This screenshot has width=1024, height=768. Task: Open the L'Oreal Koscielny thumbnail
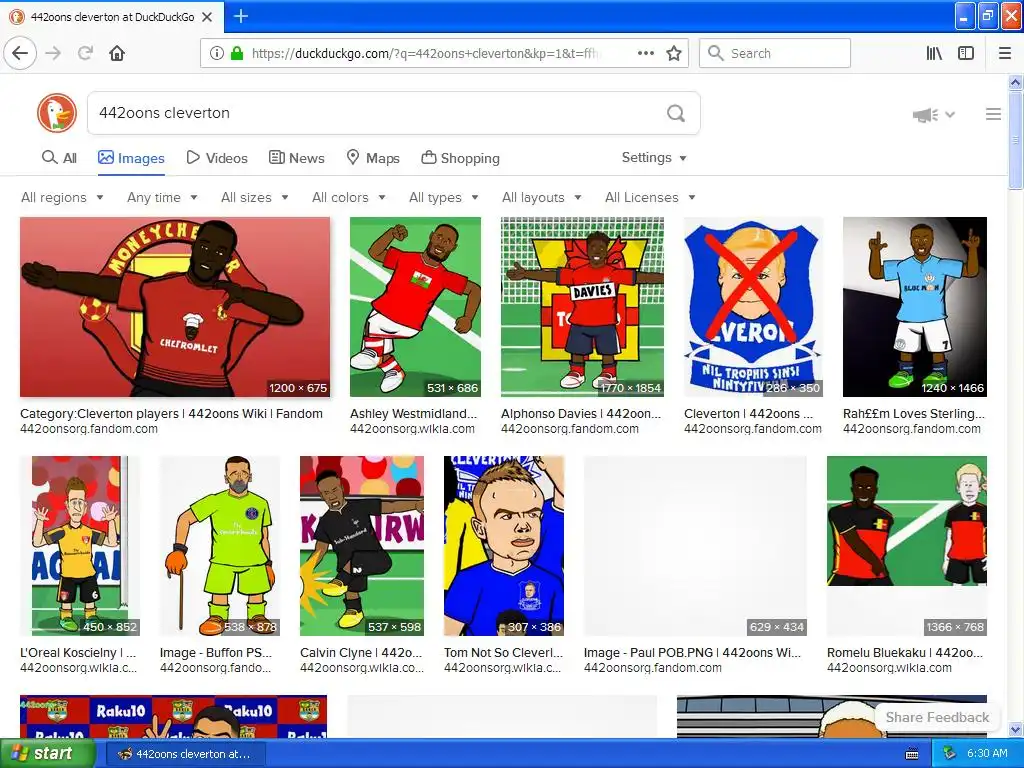point(80,546)
